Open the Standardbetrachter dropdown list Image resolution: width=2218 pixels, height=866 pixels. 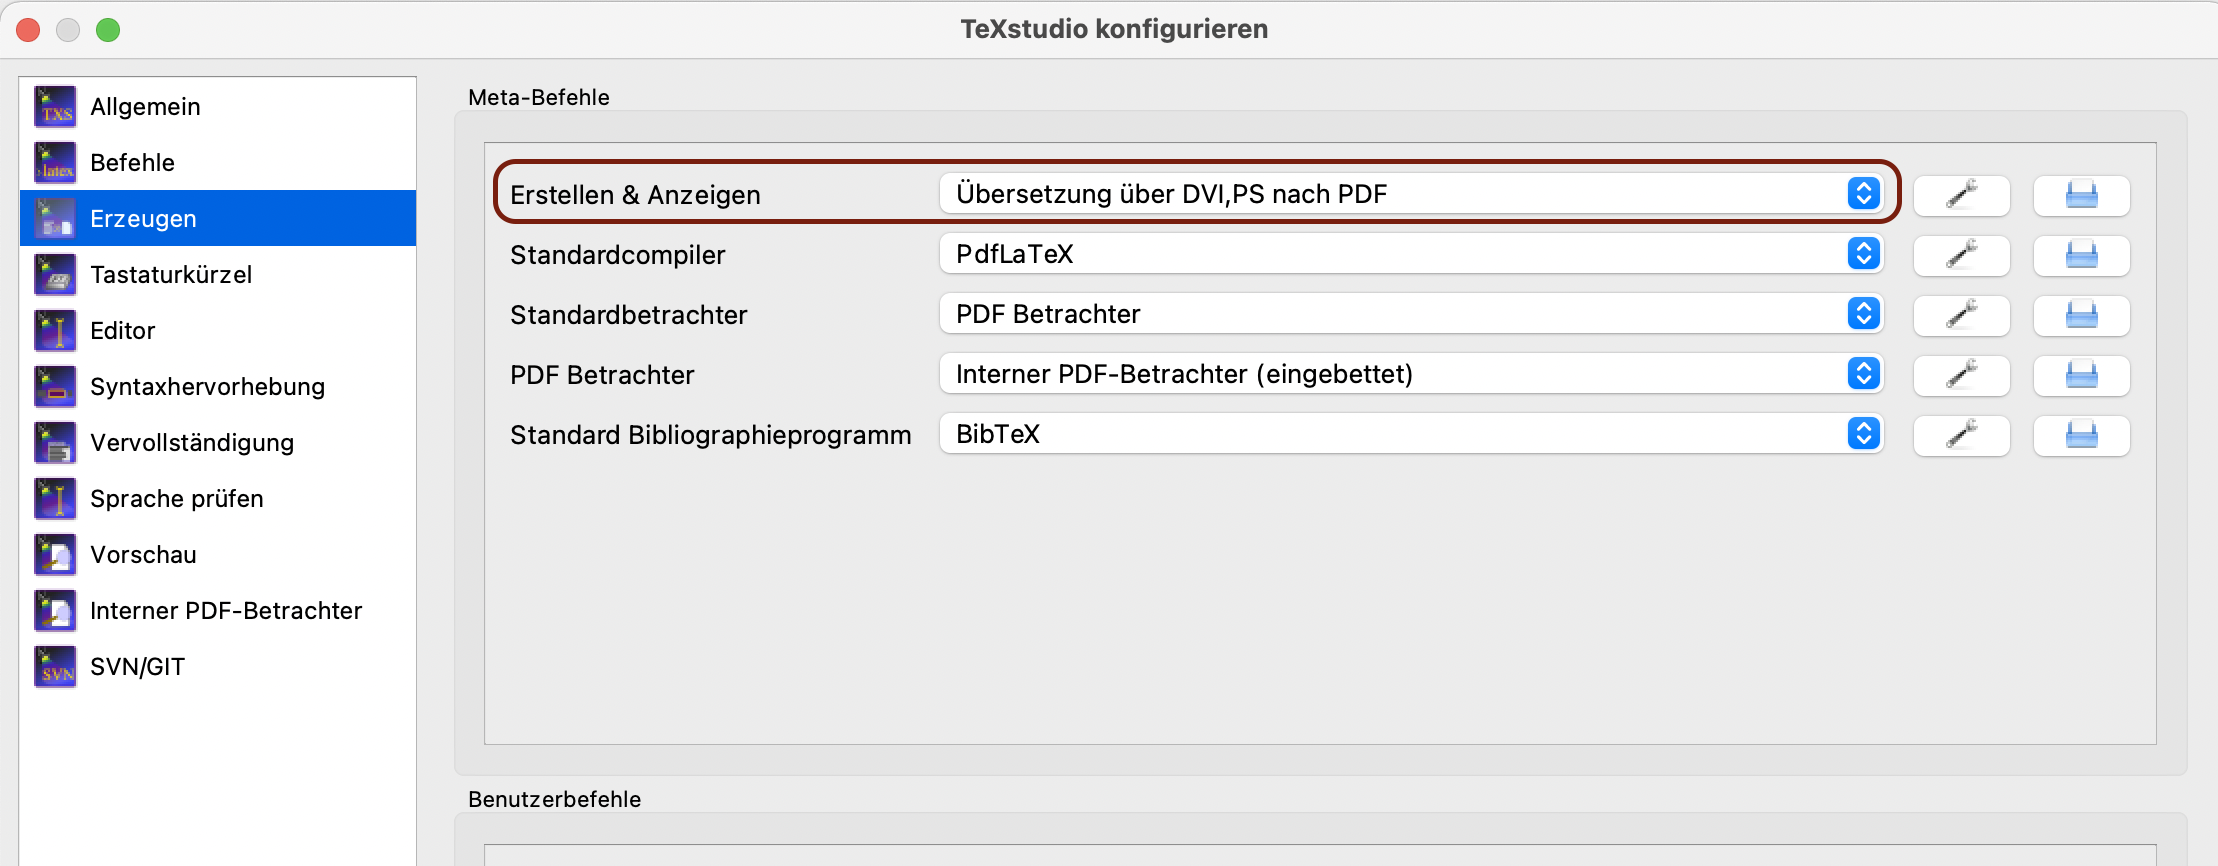1410,314
